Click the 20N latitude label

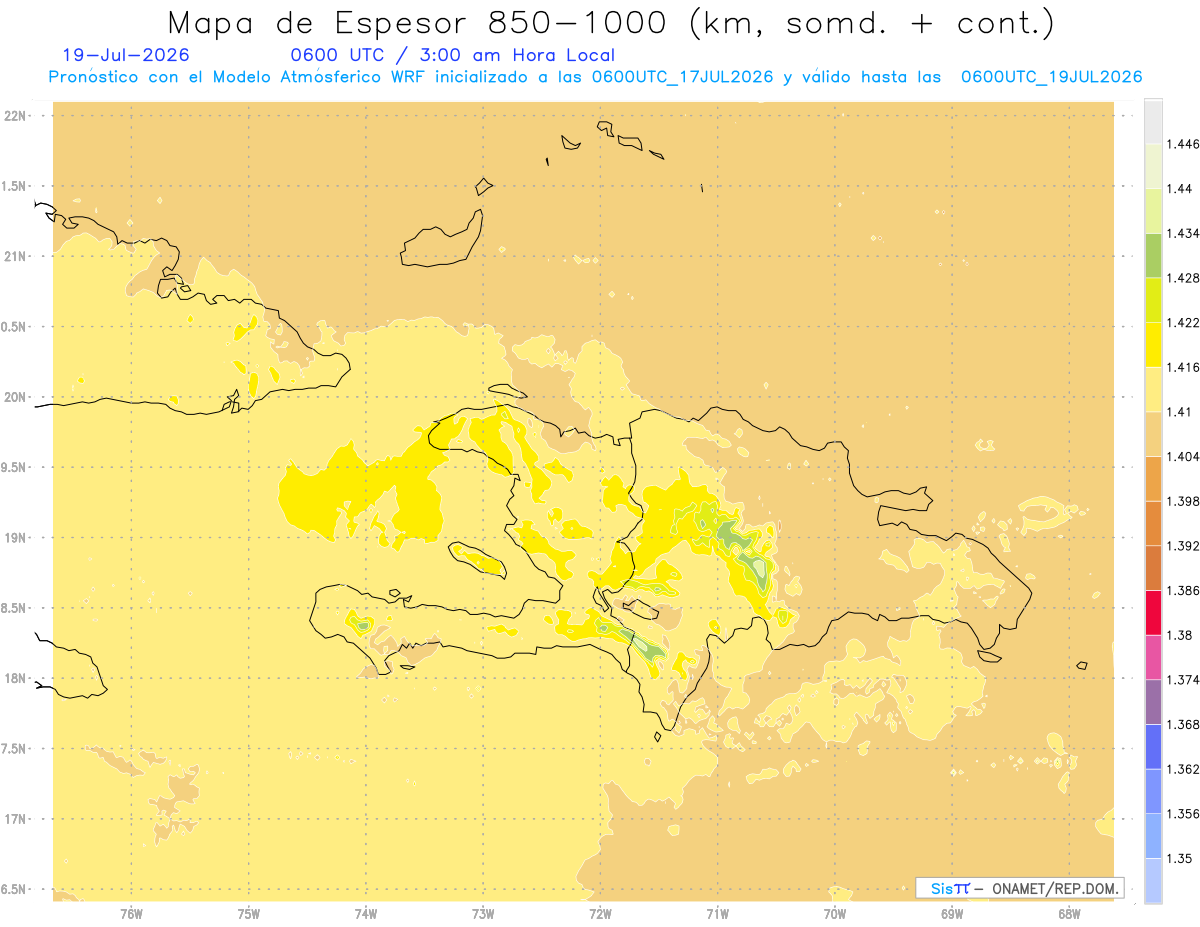pyautogui.click(x=16, y=397)
